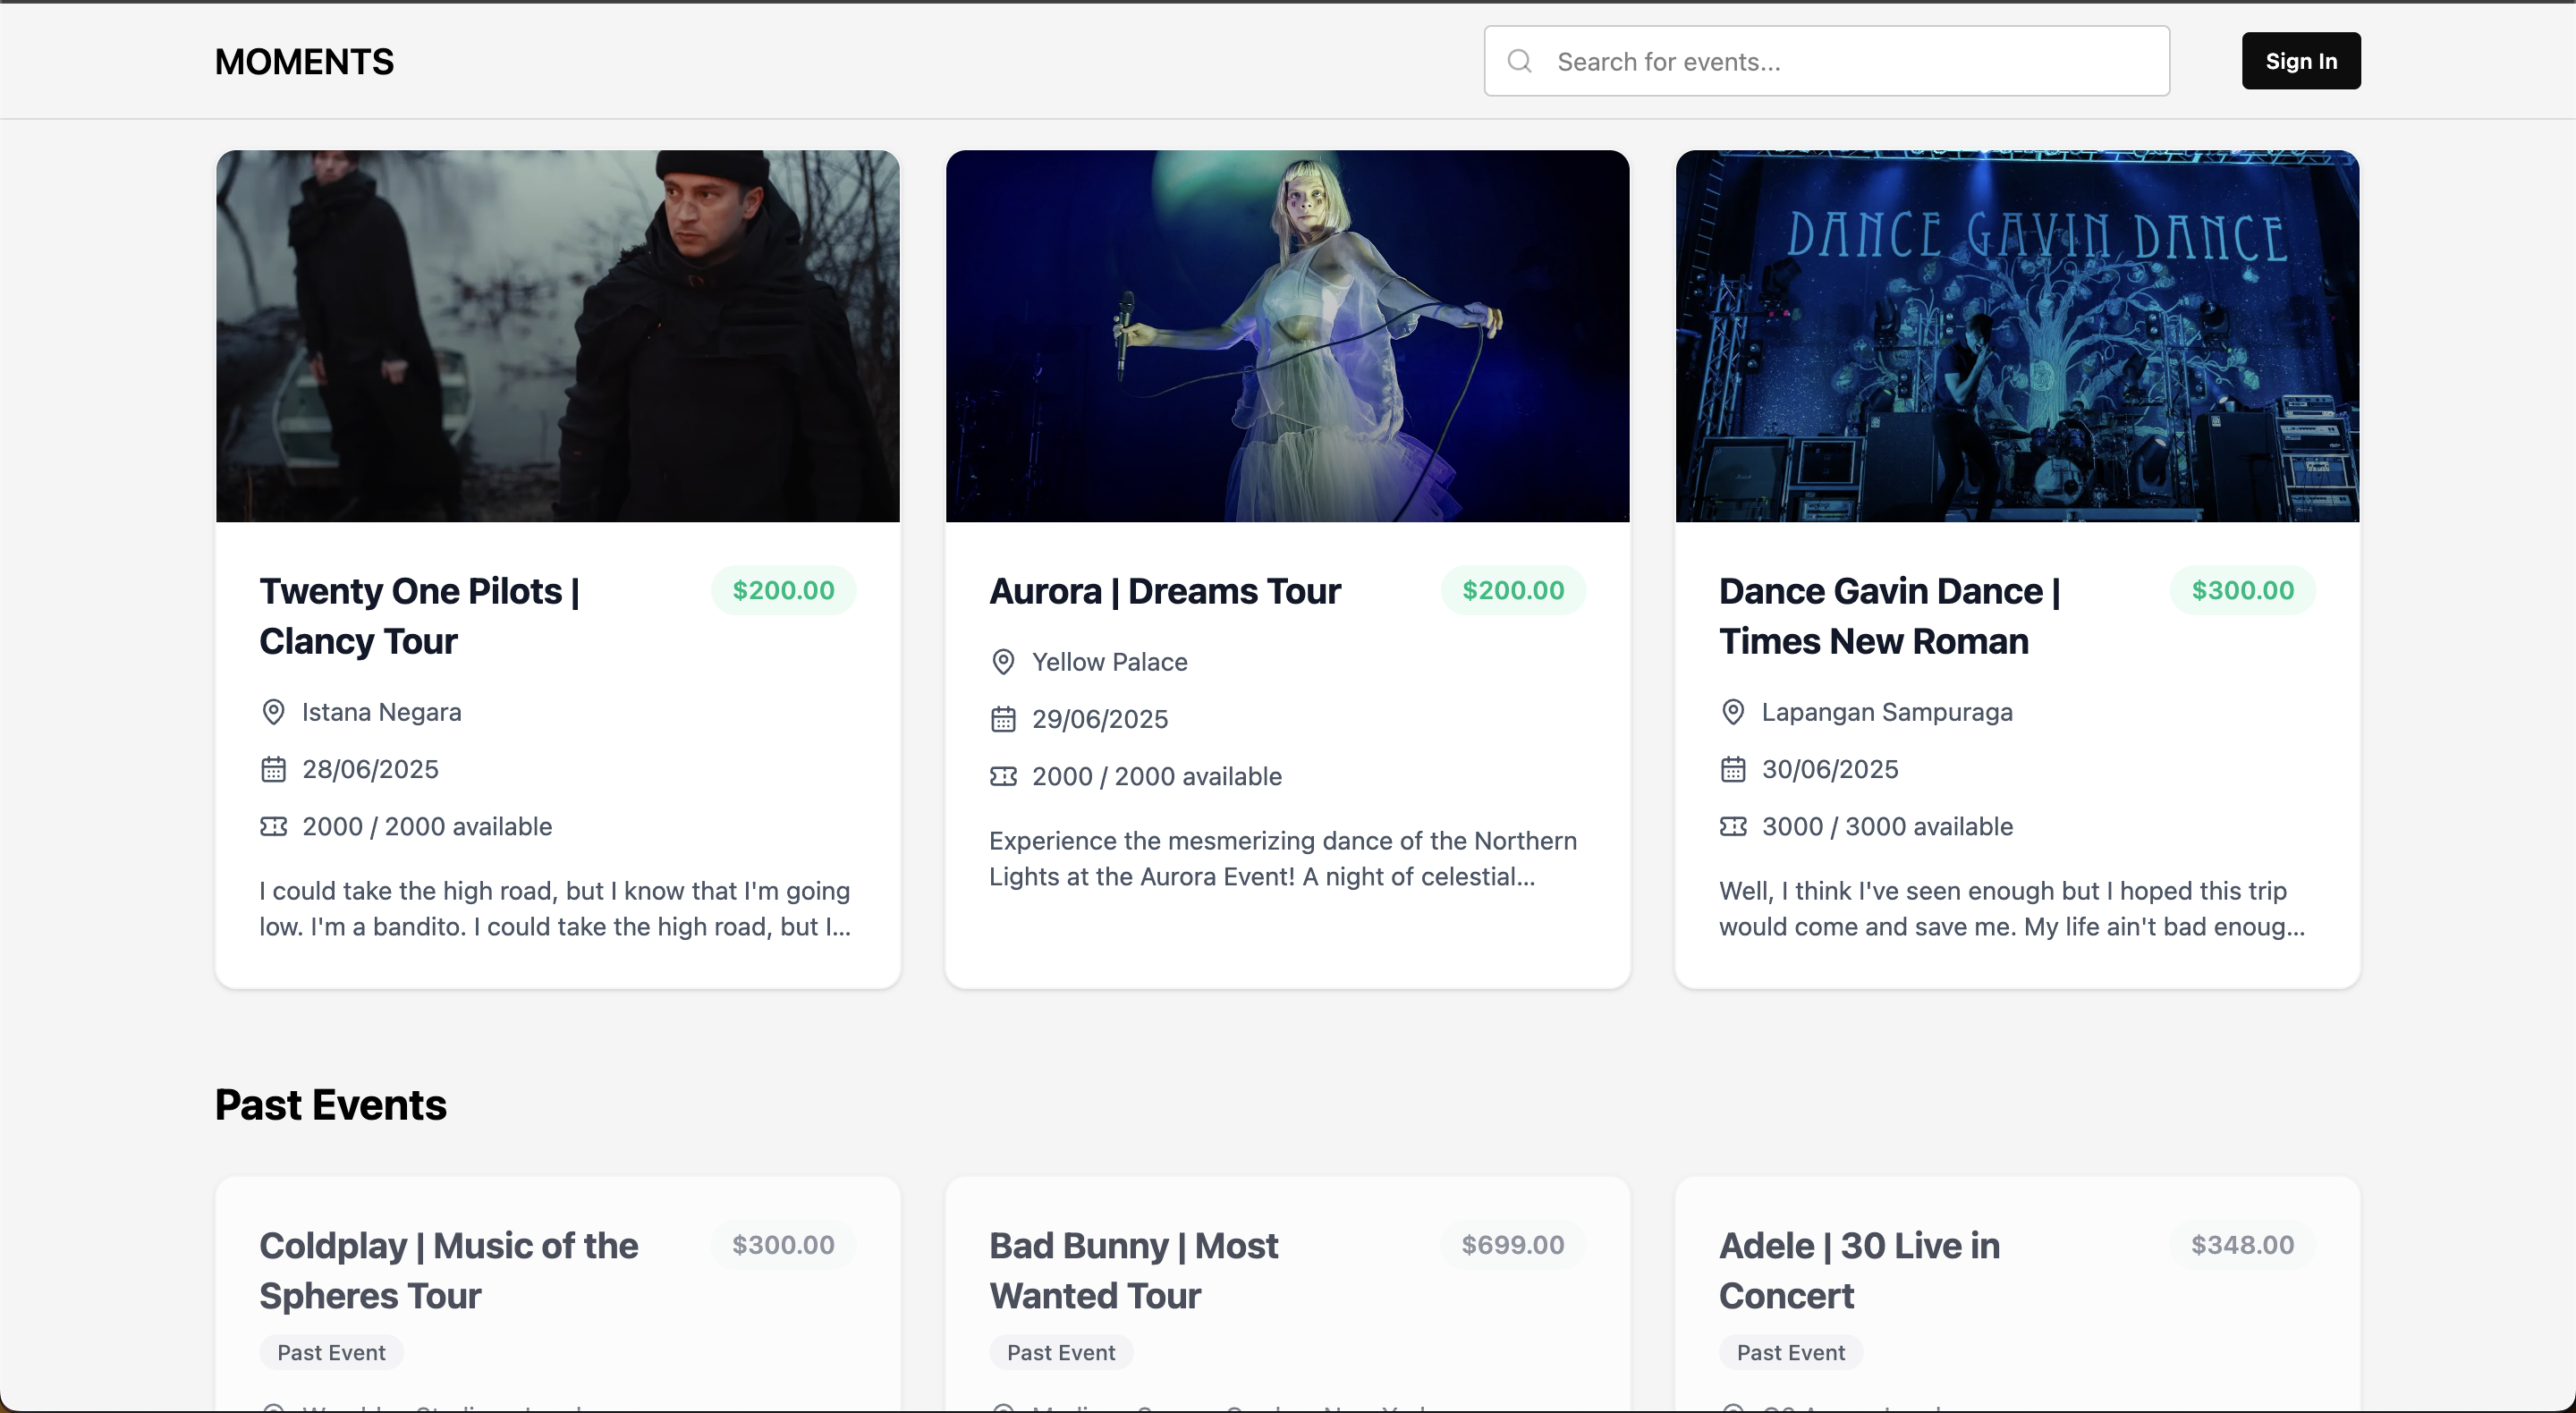Open Coldplay | Music of the Spheres Tour
The height and width of the screenshot is (1413, 2576).
tap(449, 1271)
